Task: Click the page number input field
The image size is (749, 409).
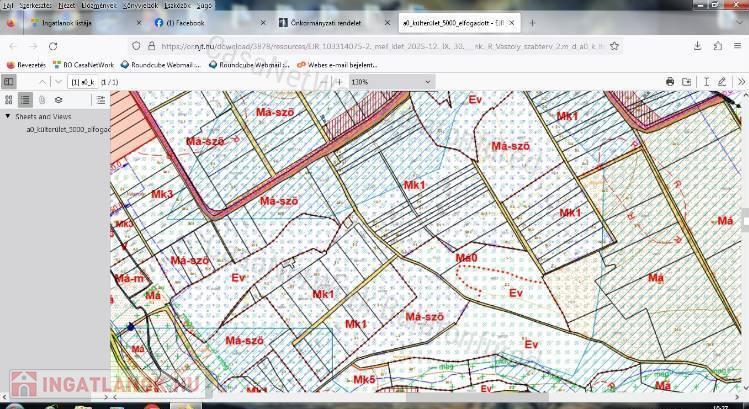Action: [x=83, y=82]
